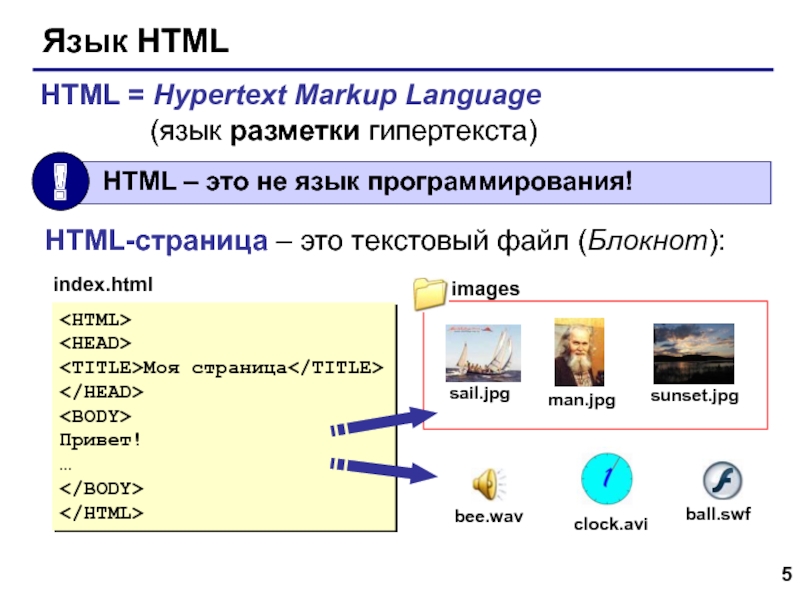800x600 pixels.
Task: Click the ball.swf file name
Action: coord(717,514)
